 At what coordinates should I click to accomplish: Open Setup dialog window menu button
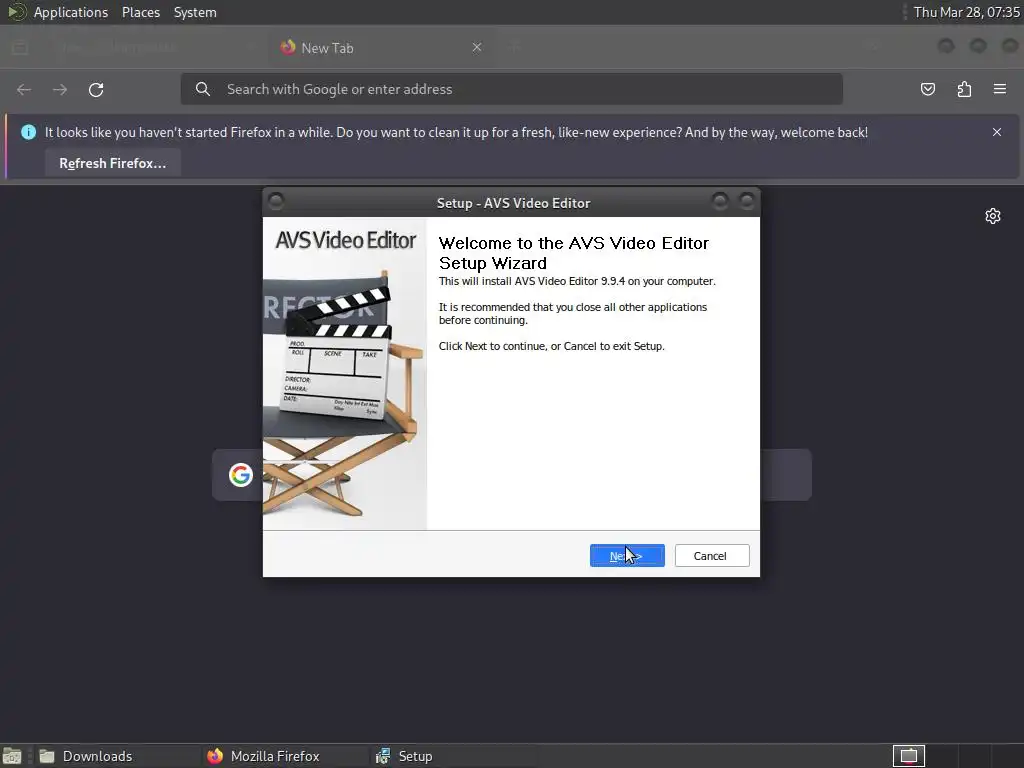(x=276, y=200)
